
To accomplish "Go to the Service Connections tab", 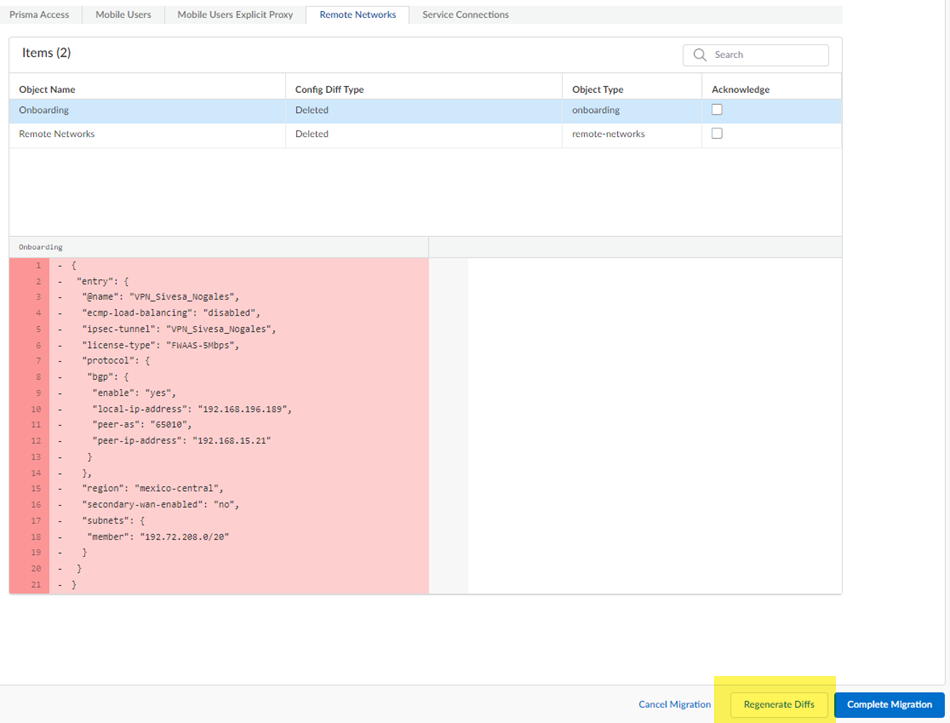I will click(x=465, y=15).
